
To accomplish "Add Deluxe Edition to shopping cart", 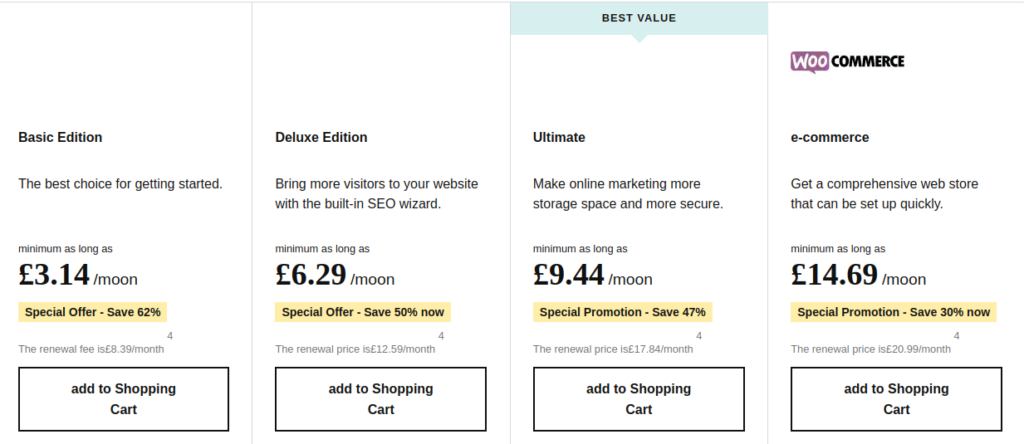I will (x=381, y=399).
